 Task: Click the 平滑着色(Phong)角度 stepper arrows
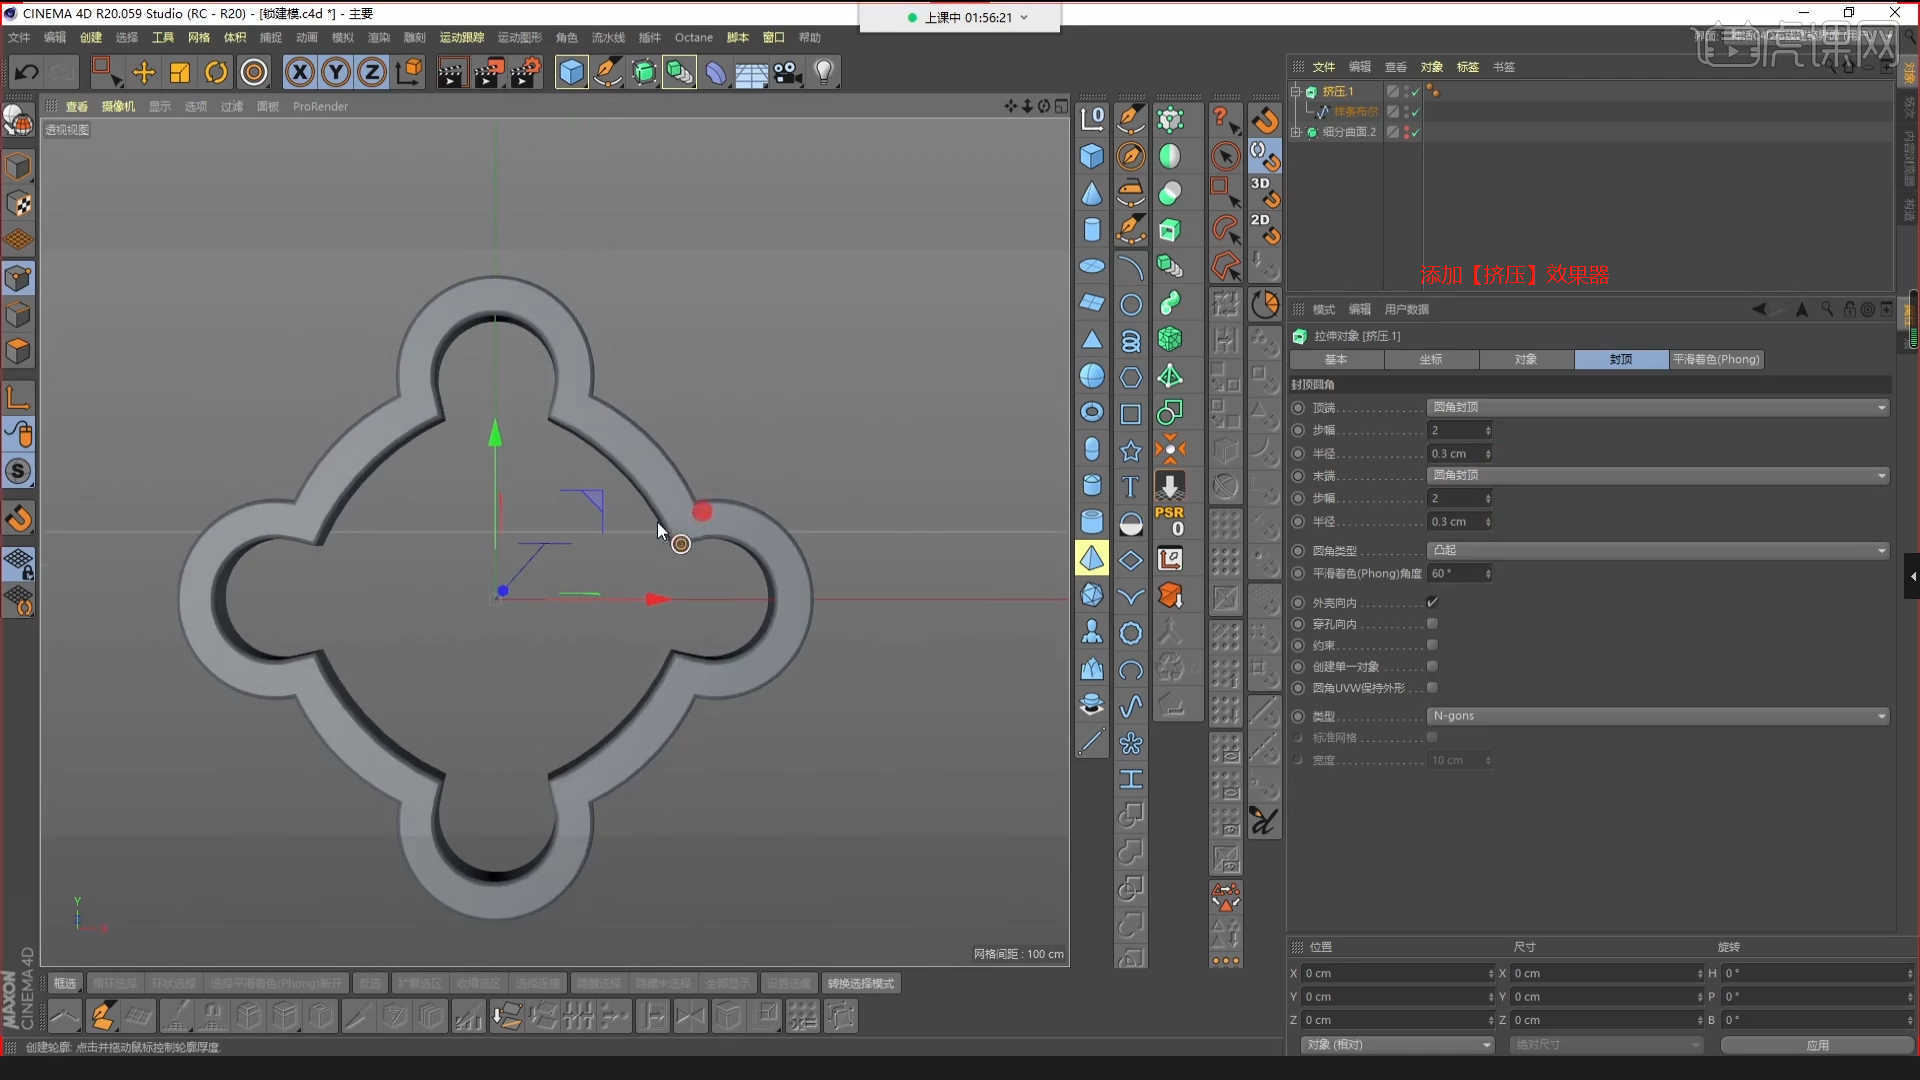pyautogui.click(x=1488, y=573)
